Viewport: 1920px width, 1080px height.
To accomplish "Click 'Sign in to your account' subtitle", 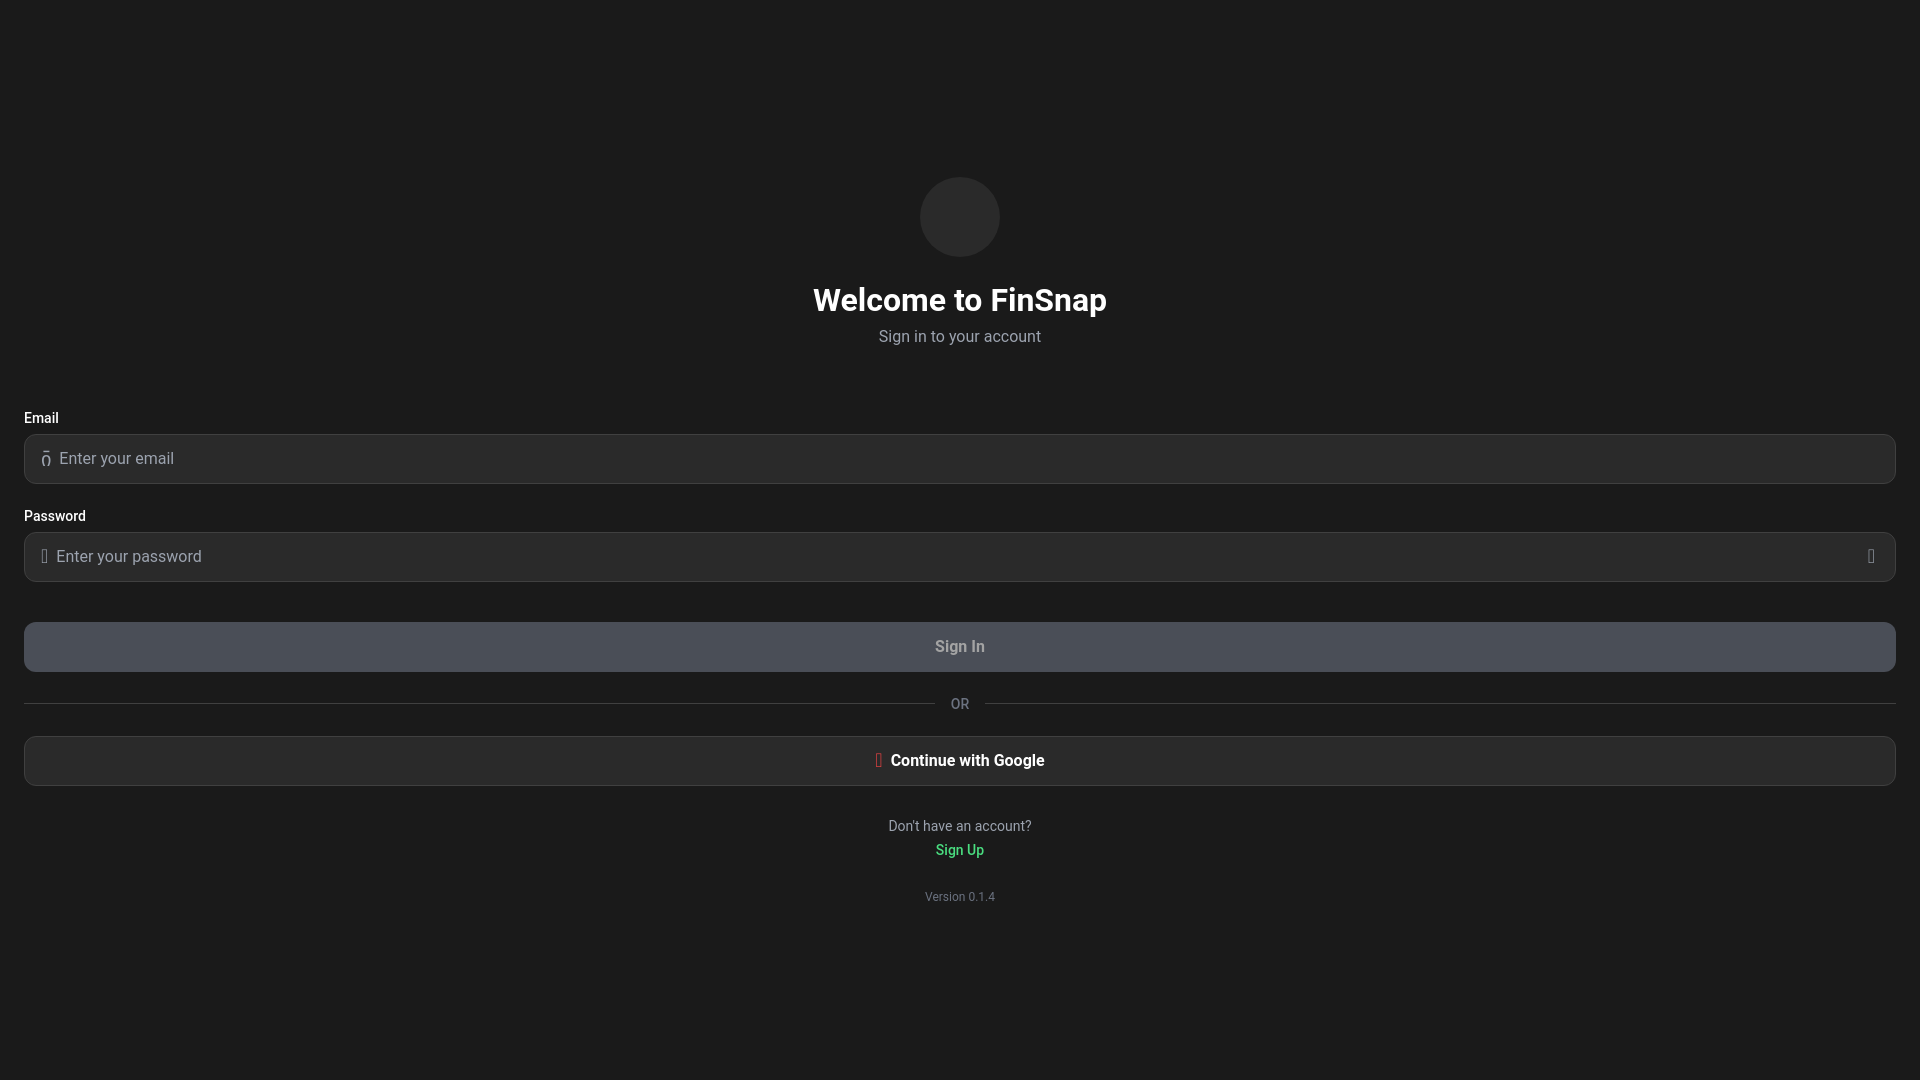I will (x=960, y=337).
